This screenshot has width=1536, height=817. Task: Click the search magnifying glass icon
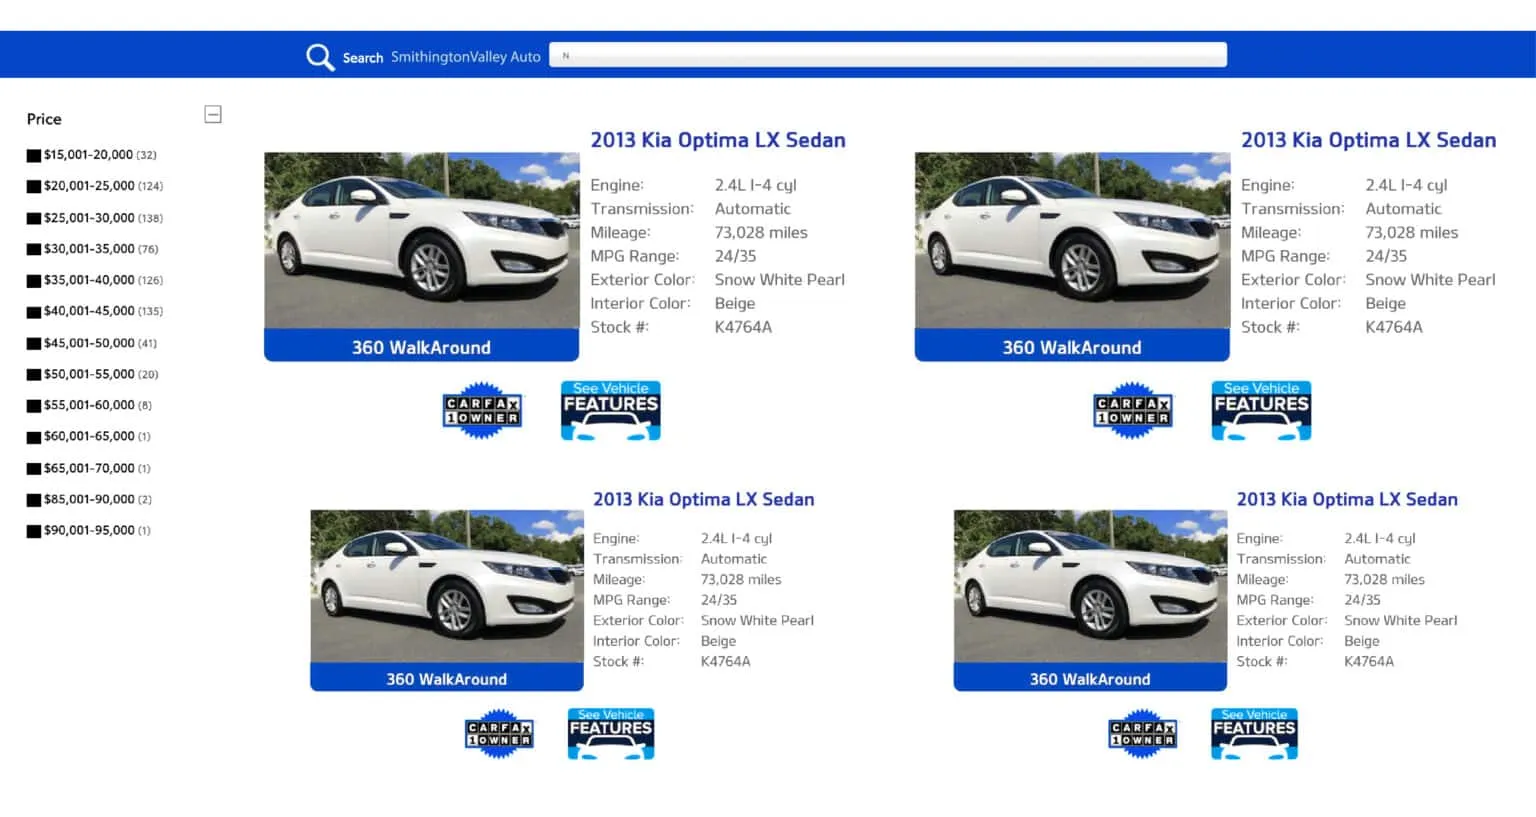(x=320, y=56)
